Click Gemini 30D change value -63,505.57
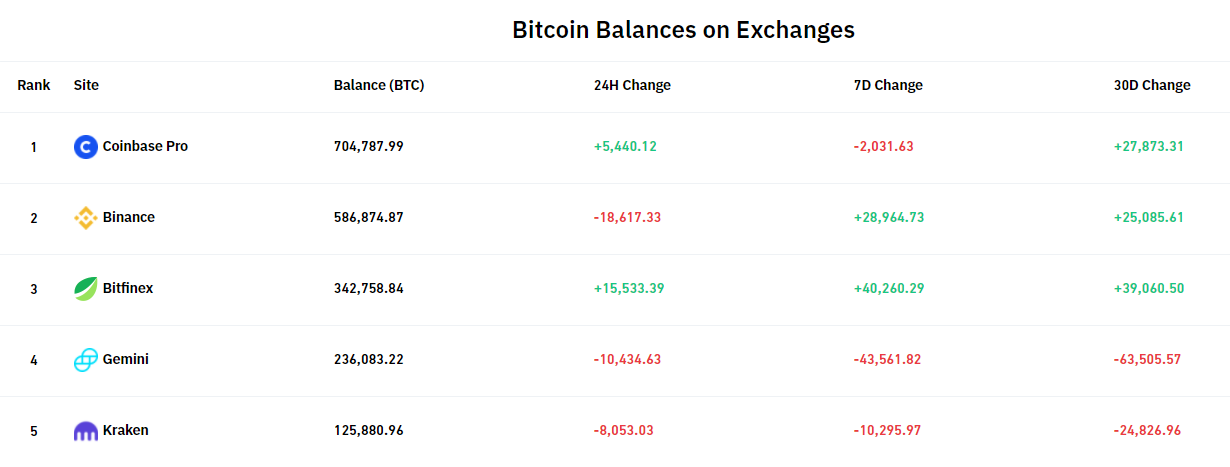 [x=1147, y=359]
